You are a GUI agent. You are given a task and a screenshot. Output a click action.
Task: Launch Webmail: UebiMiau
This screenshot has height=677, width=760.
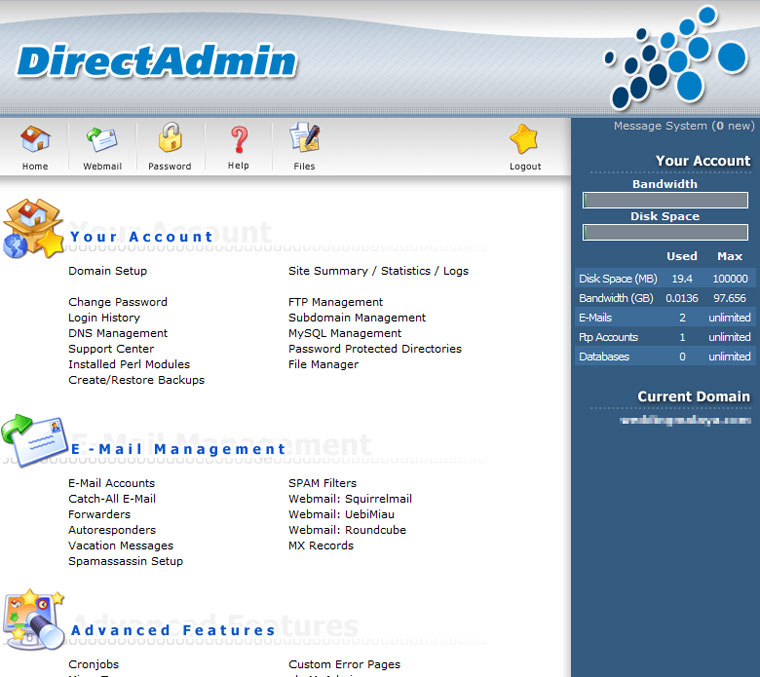[341, 514]
